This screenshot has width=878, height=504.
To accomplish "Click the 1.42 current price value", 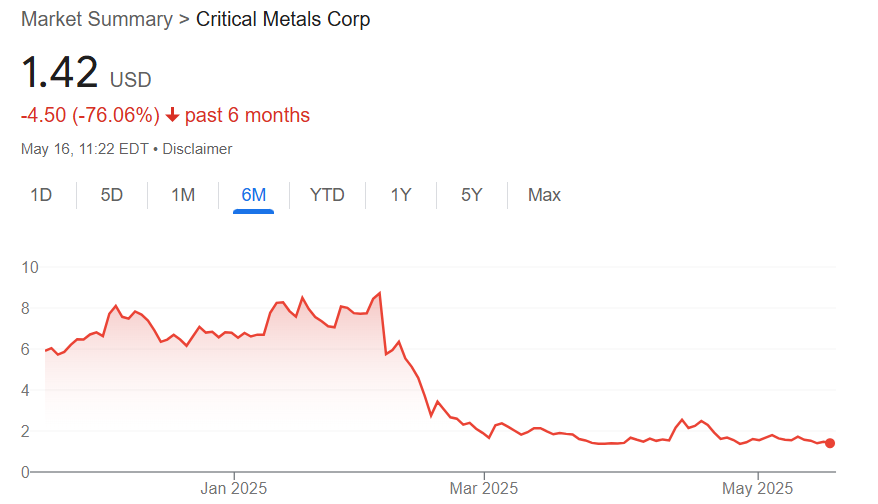I will (60, 74).
